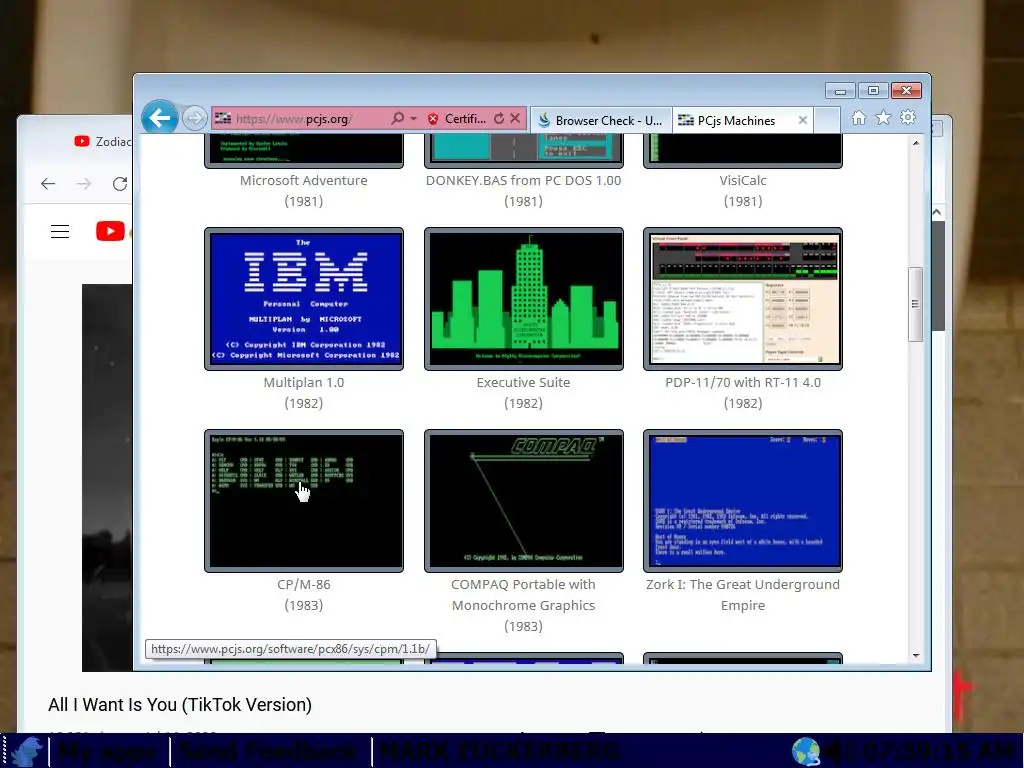Open the Zork I blue screen thumbnail

pyautogui.click(x=743, y=500)
